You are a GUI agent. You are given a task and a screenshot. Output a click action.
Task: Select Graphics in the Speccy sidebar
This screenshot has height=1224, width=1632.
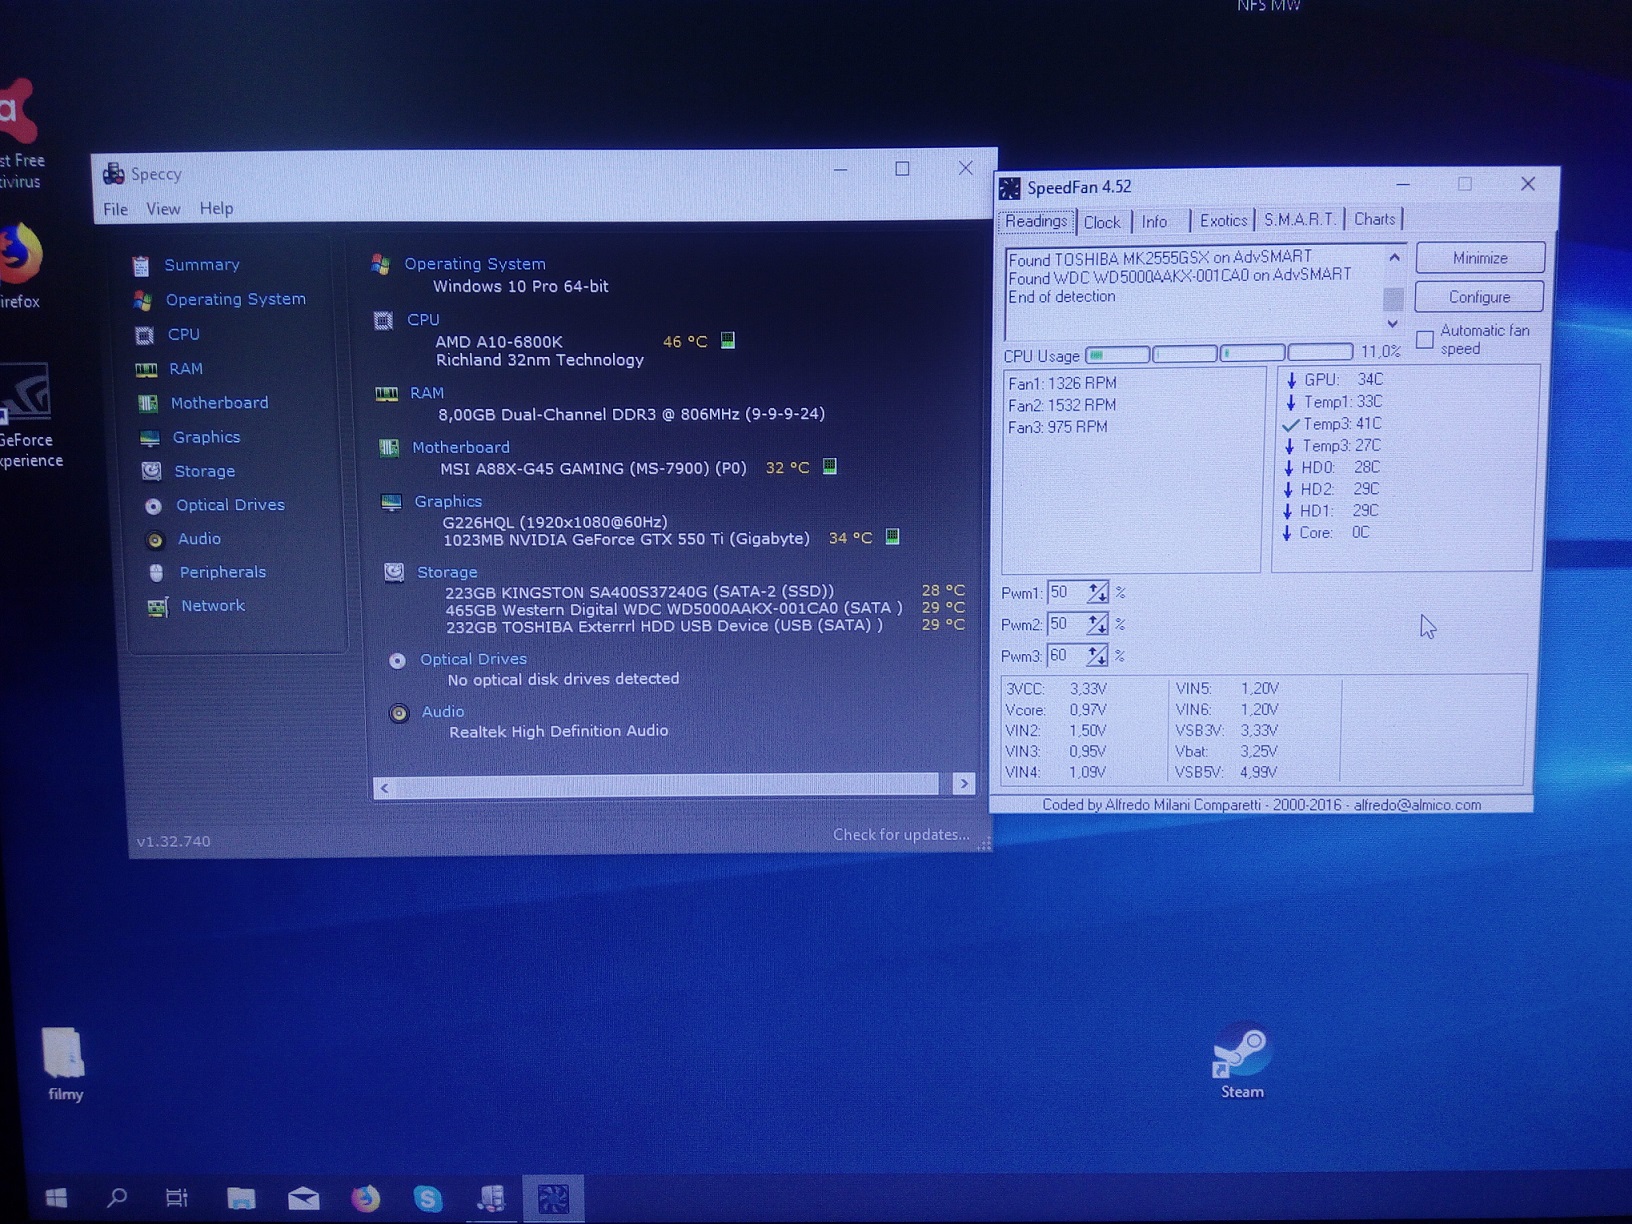click(x=205, y=437)
